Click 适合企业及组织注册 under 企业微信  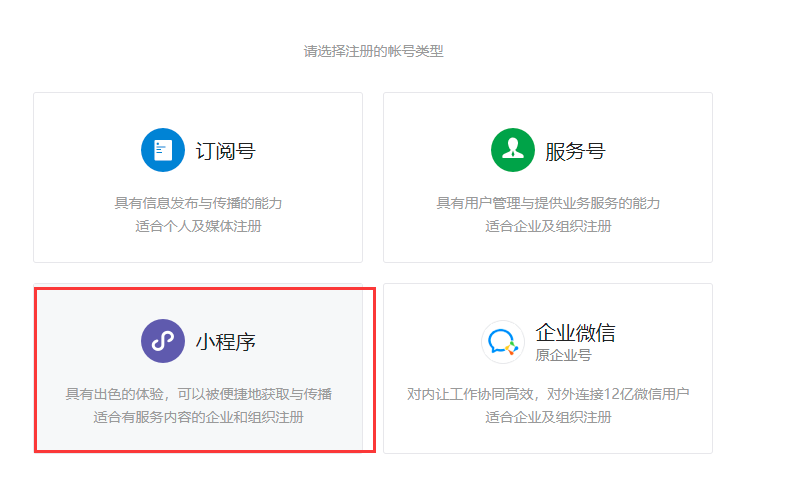(548, 417)
